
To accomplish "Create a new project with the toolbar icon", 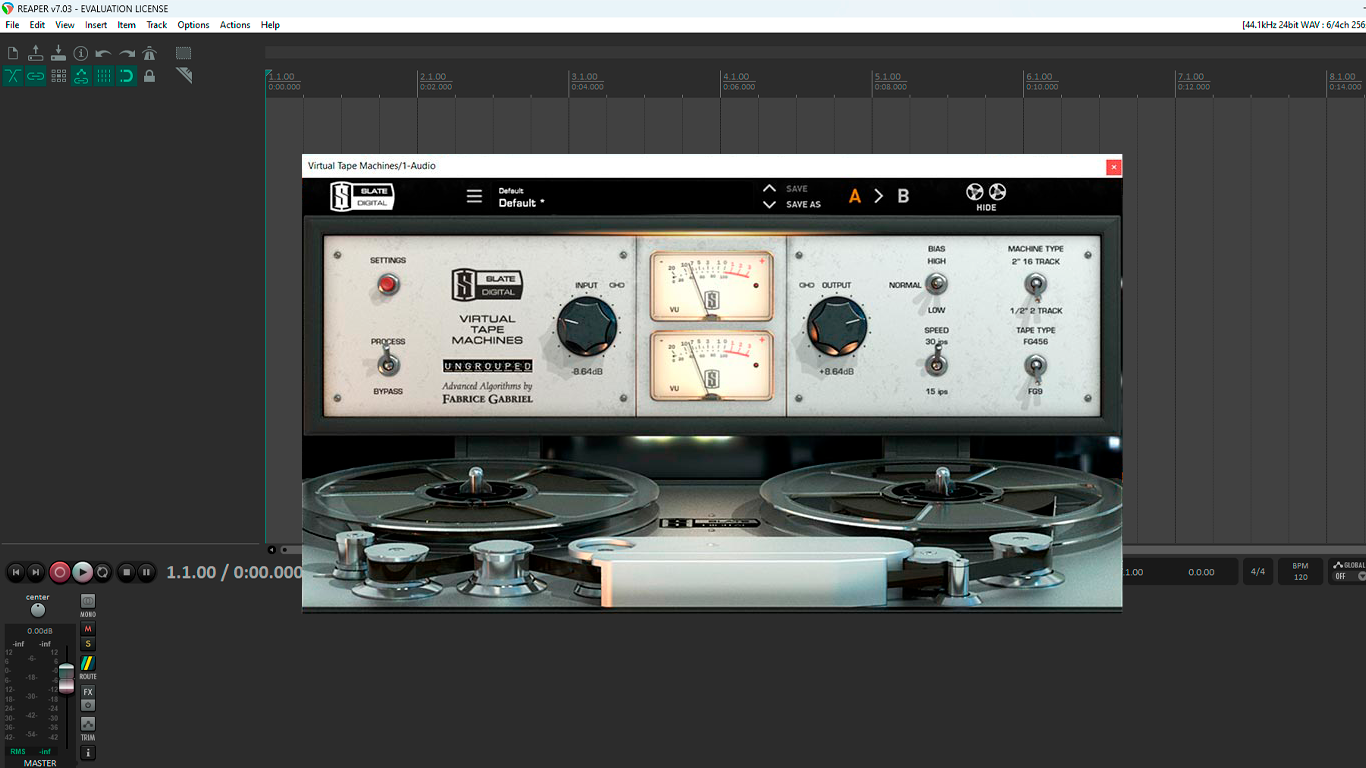I will (13, 53).
